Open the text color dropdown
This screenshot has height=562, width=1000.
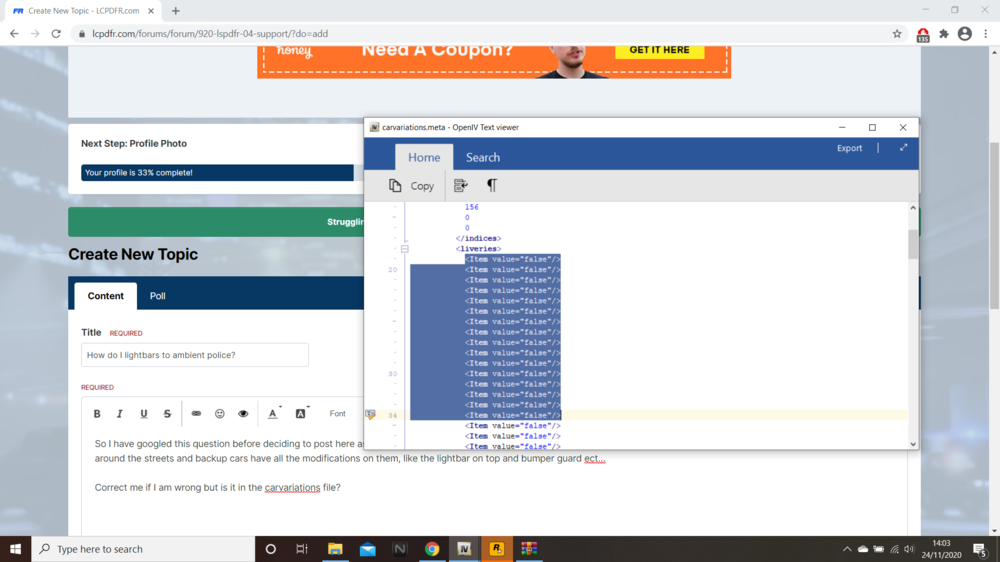274,414
